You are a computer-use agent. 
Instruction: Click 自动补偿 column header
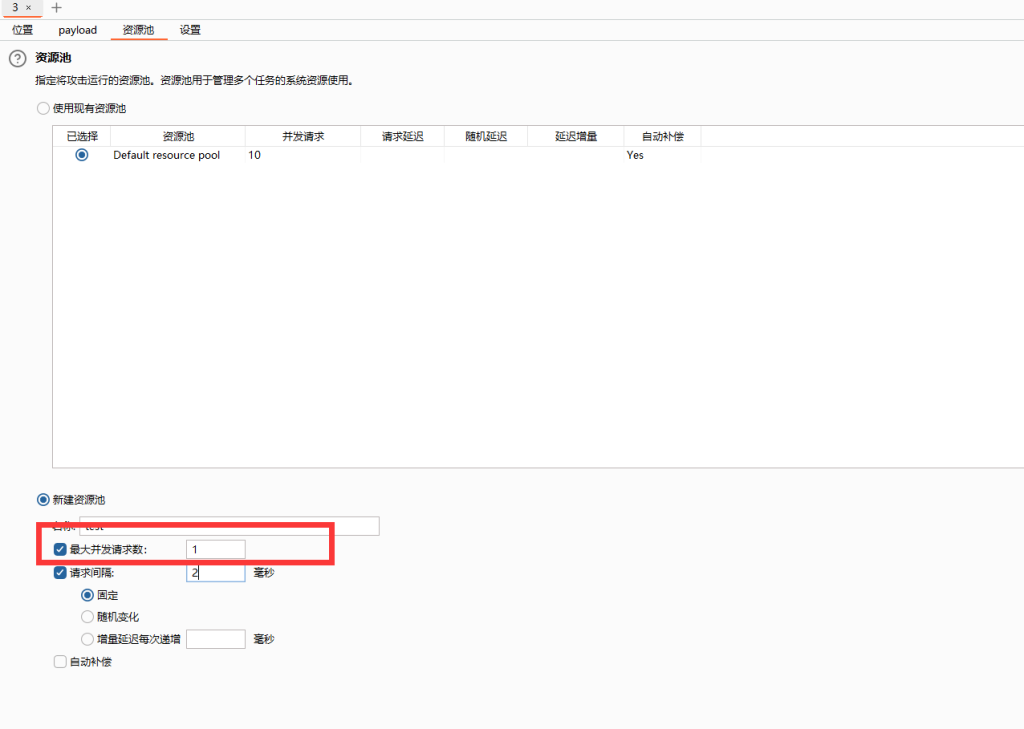click(x=662, y=137)
